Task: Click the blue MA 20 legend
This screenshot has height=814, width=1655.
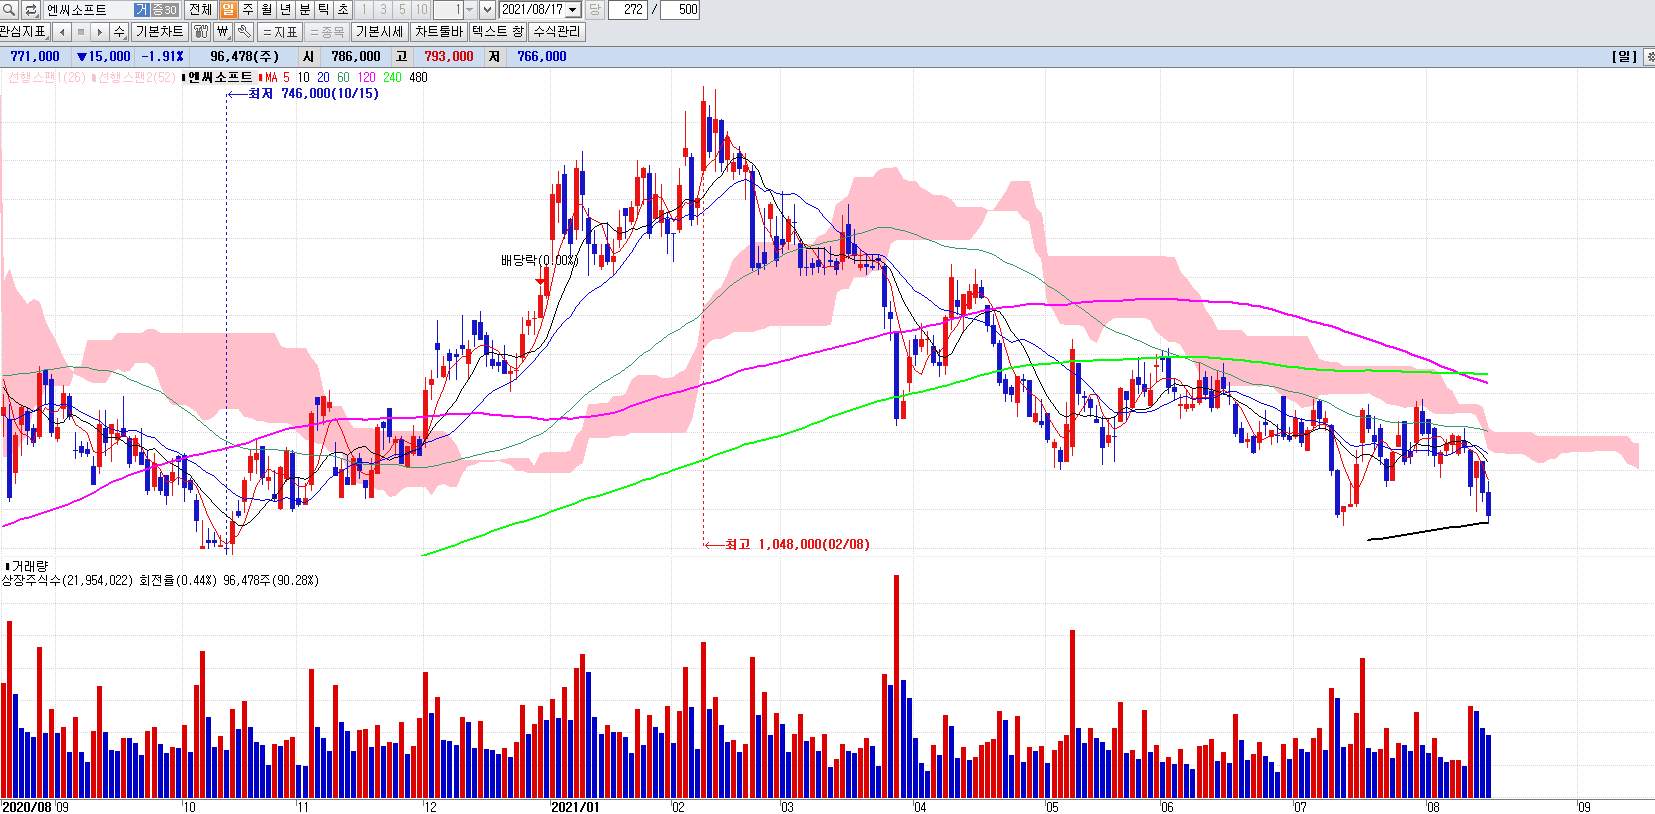Action: pyautogui.click(x=323, y=77)
